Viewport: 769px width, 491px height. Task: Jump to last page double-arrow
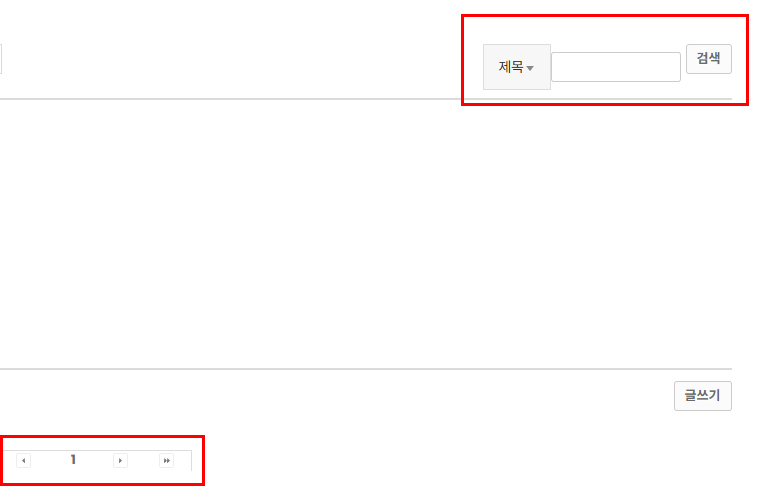tap(167, 461)
